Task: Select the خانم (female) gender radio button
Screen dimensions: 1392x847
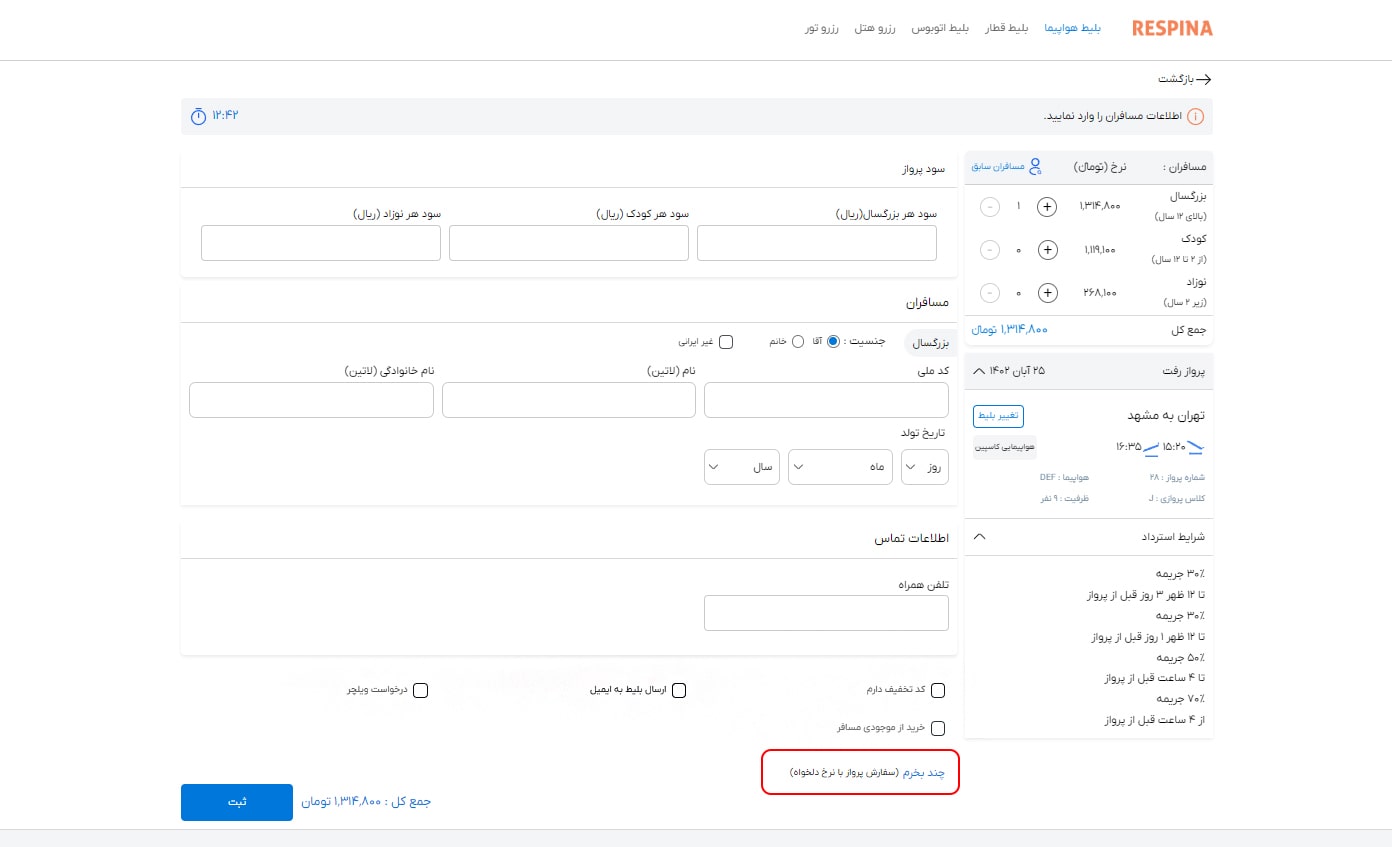Action: 797,342
